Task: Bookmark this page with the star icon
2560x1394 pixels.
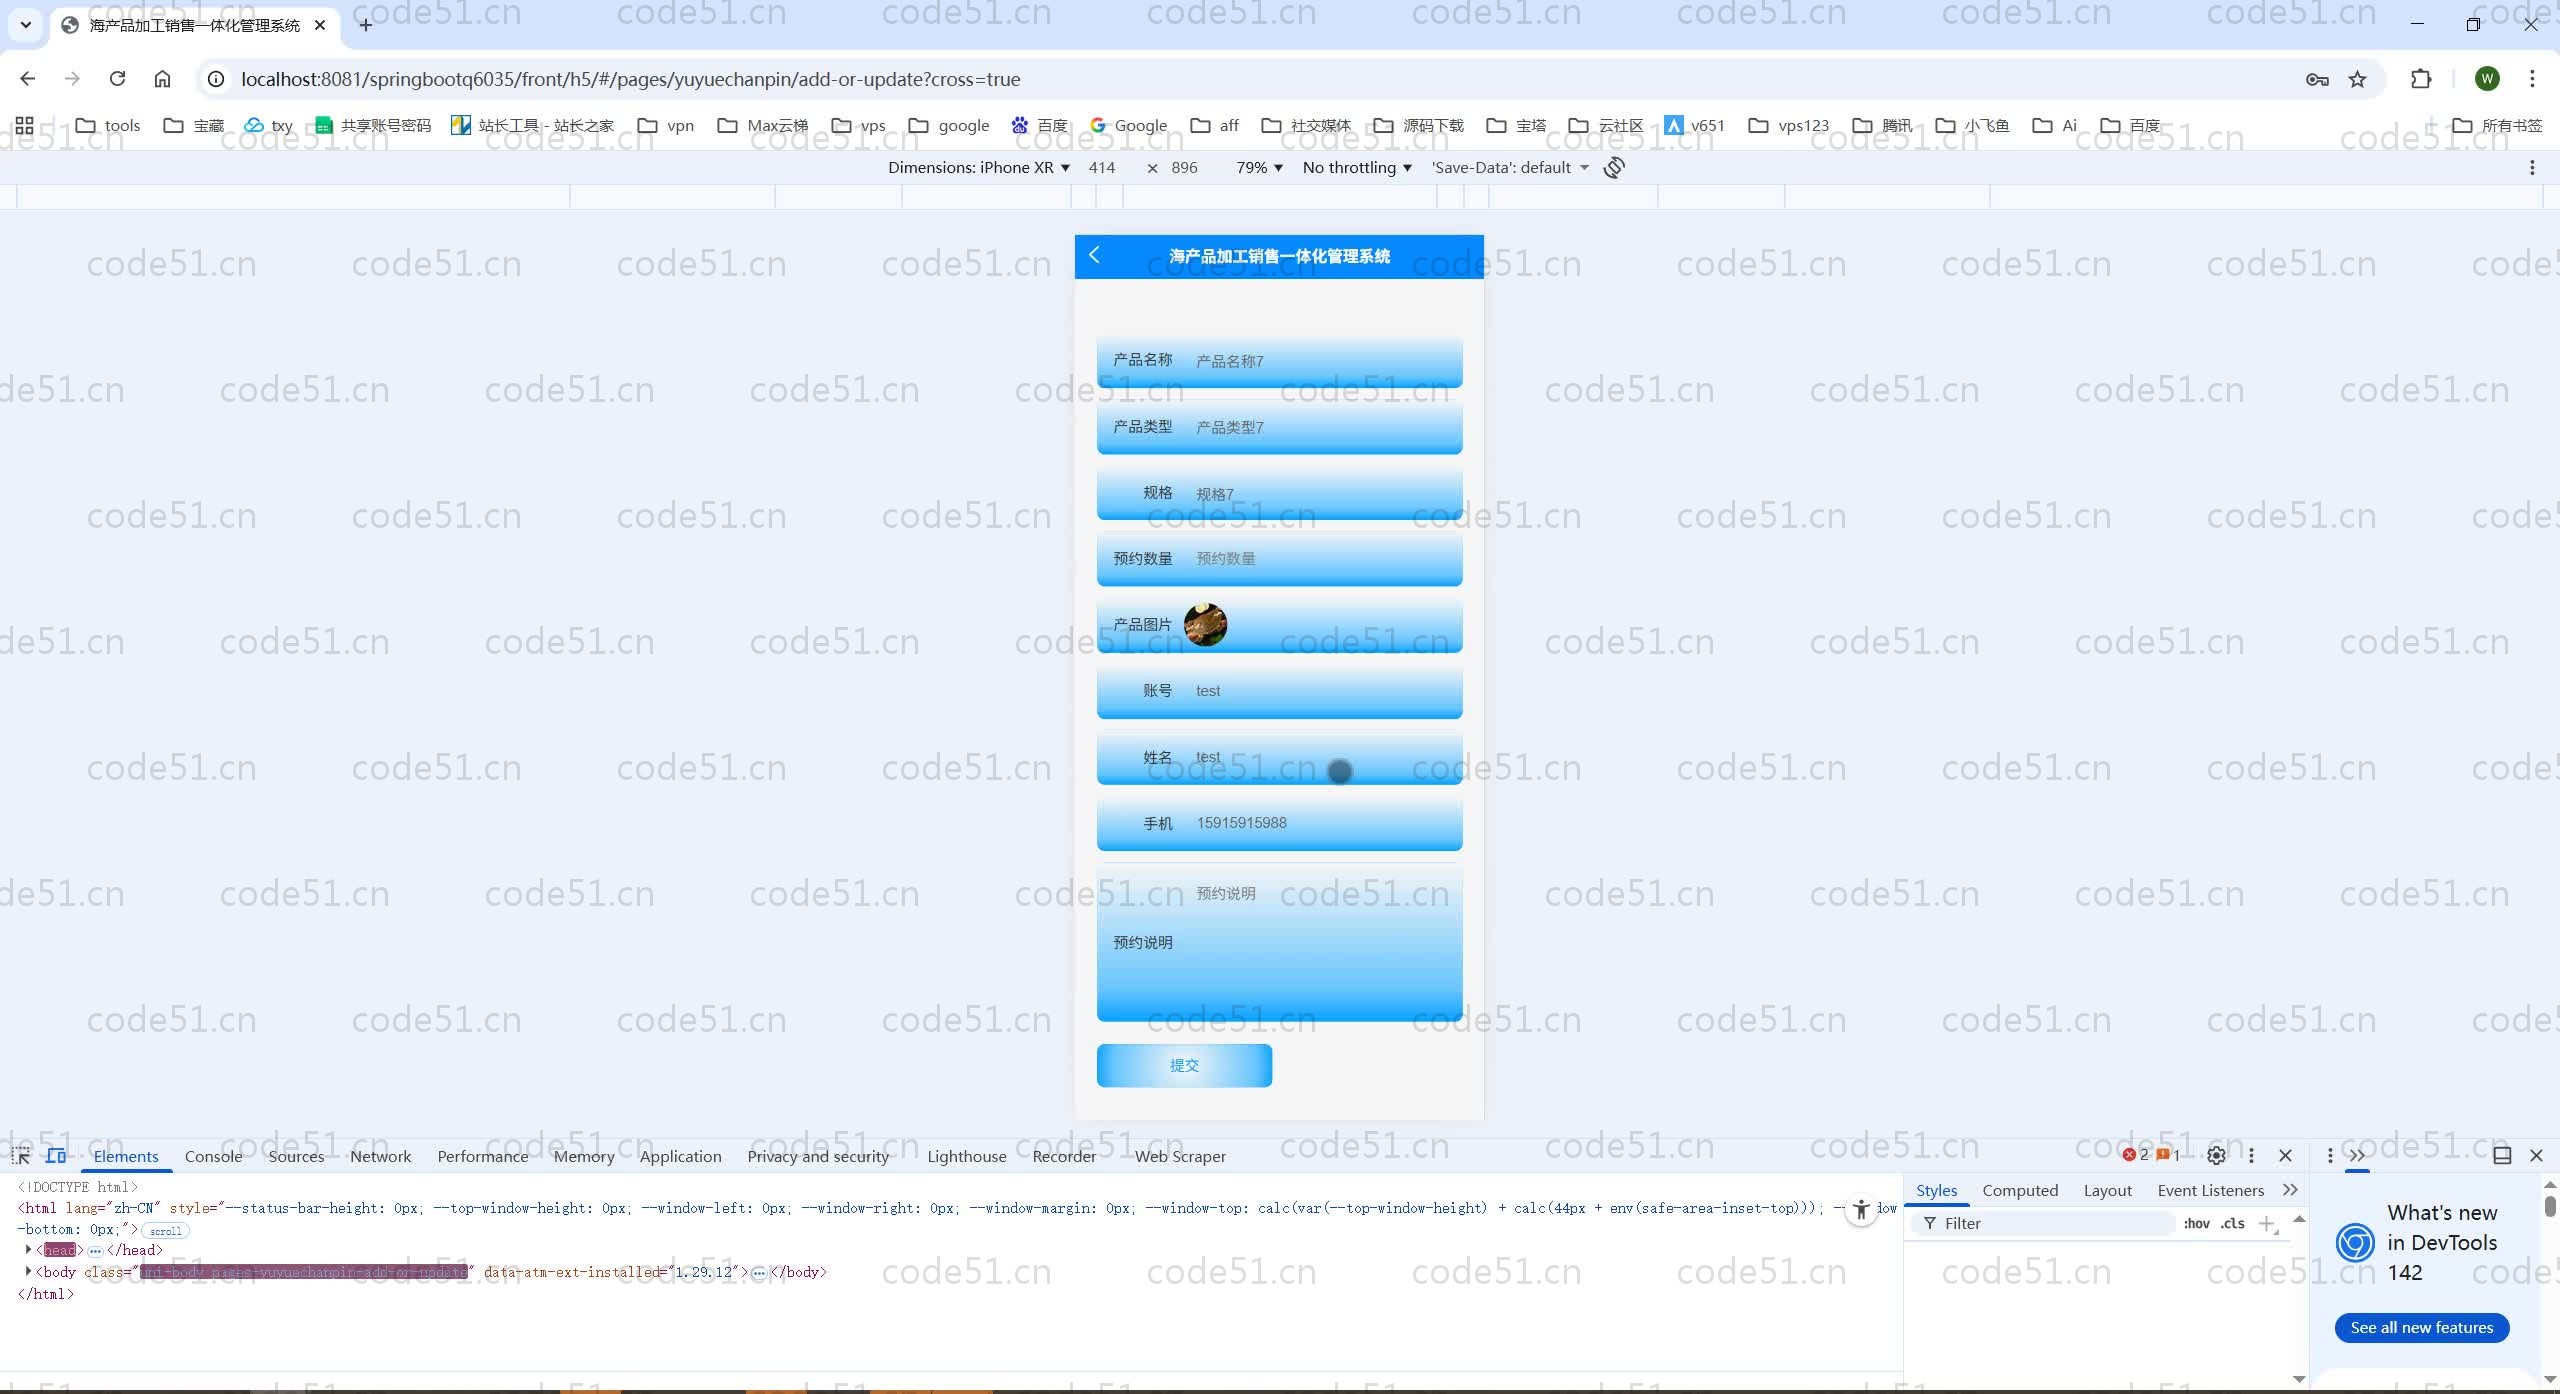Action: coord(2358,79)
